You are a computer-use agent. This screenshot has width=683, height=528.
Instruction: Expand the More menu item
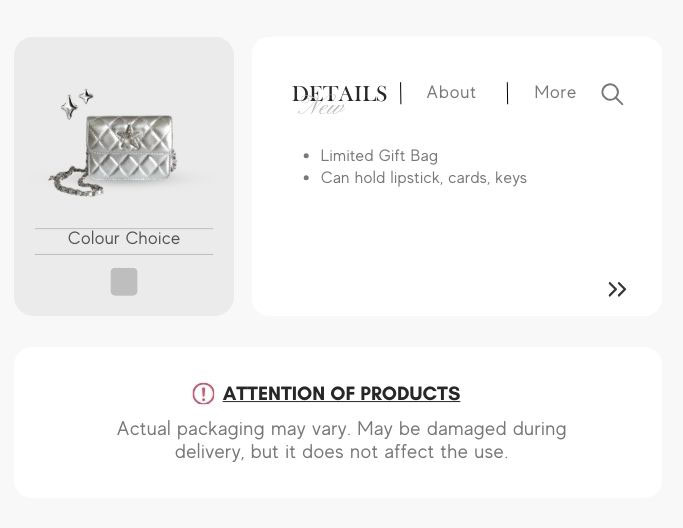pos(555,92)
